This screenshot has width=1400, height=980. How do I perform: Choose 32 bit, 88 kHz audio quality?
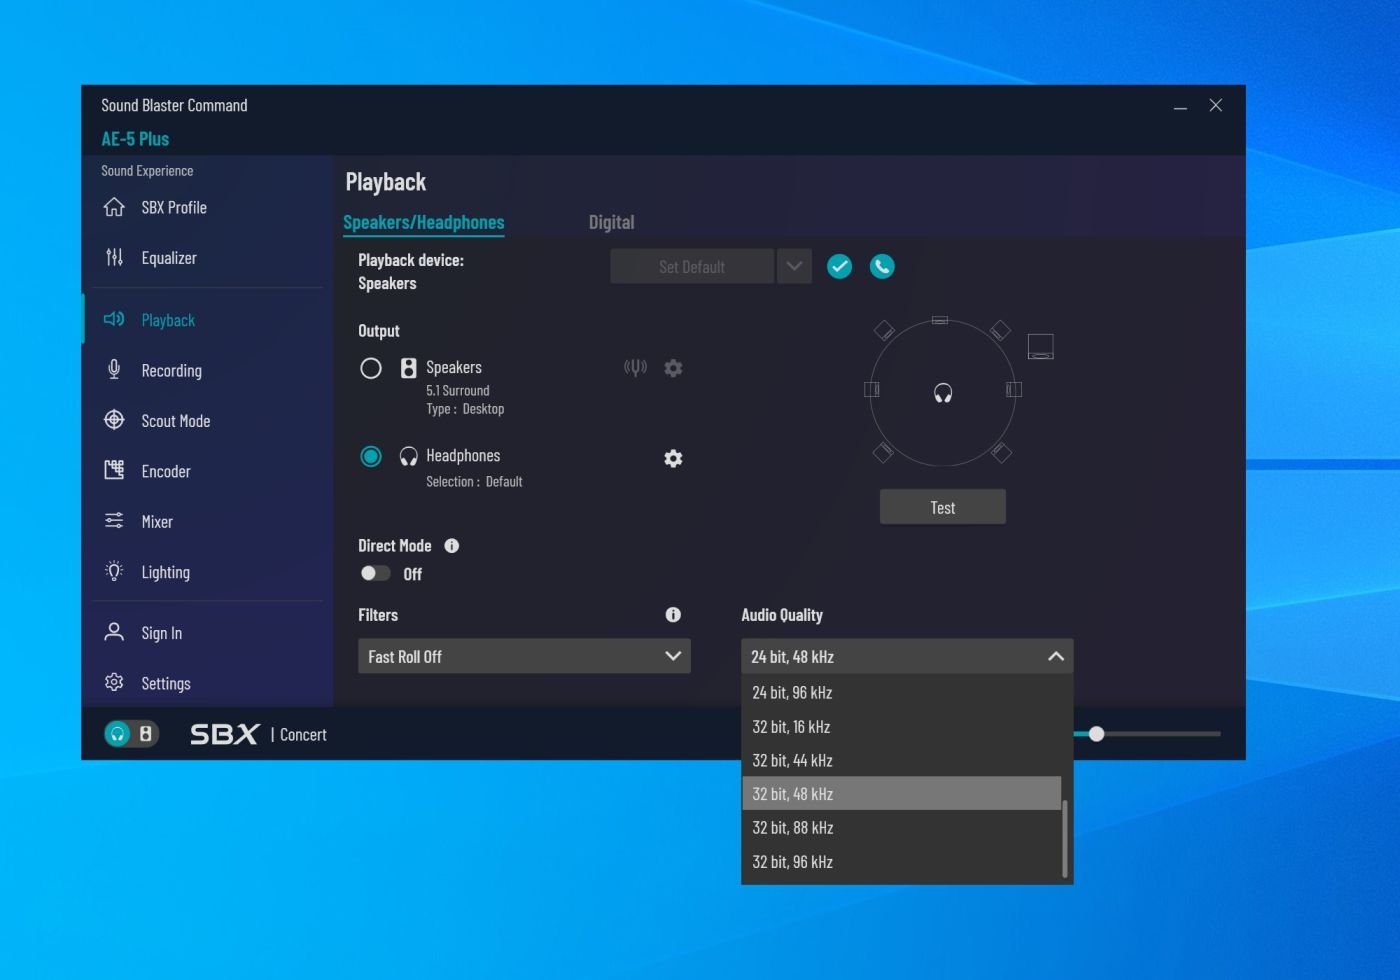[901, 827]
